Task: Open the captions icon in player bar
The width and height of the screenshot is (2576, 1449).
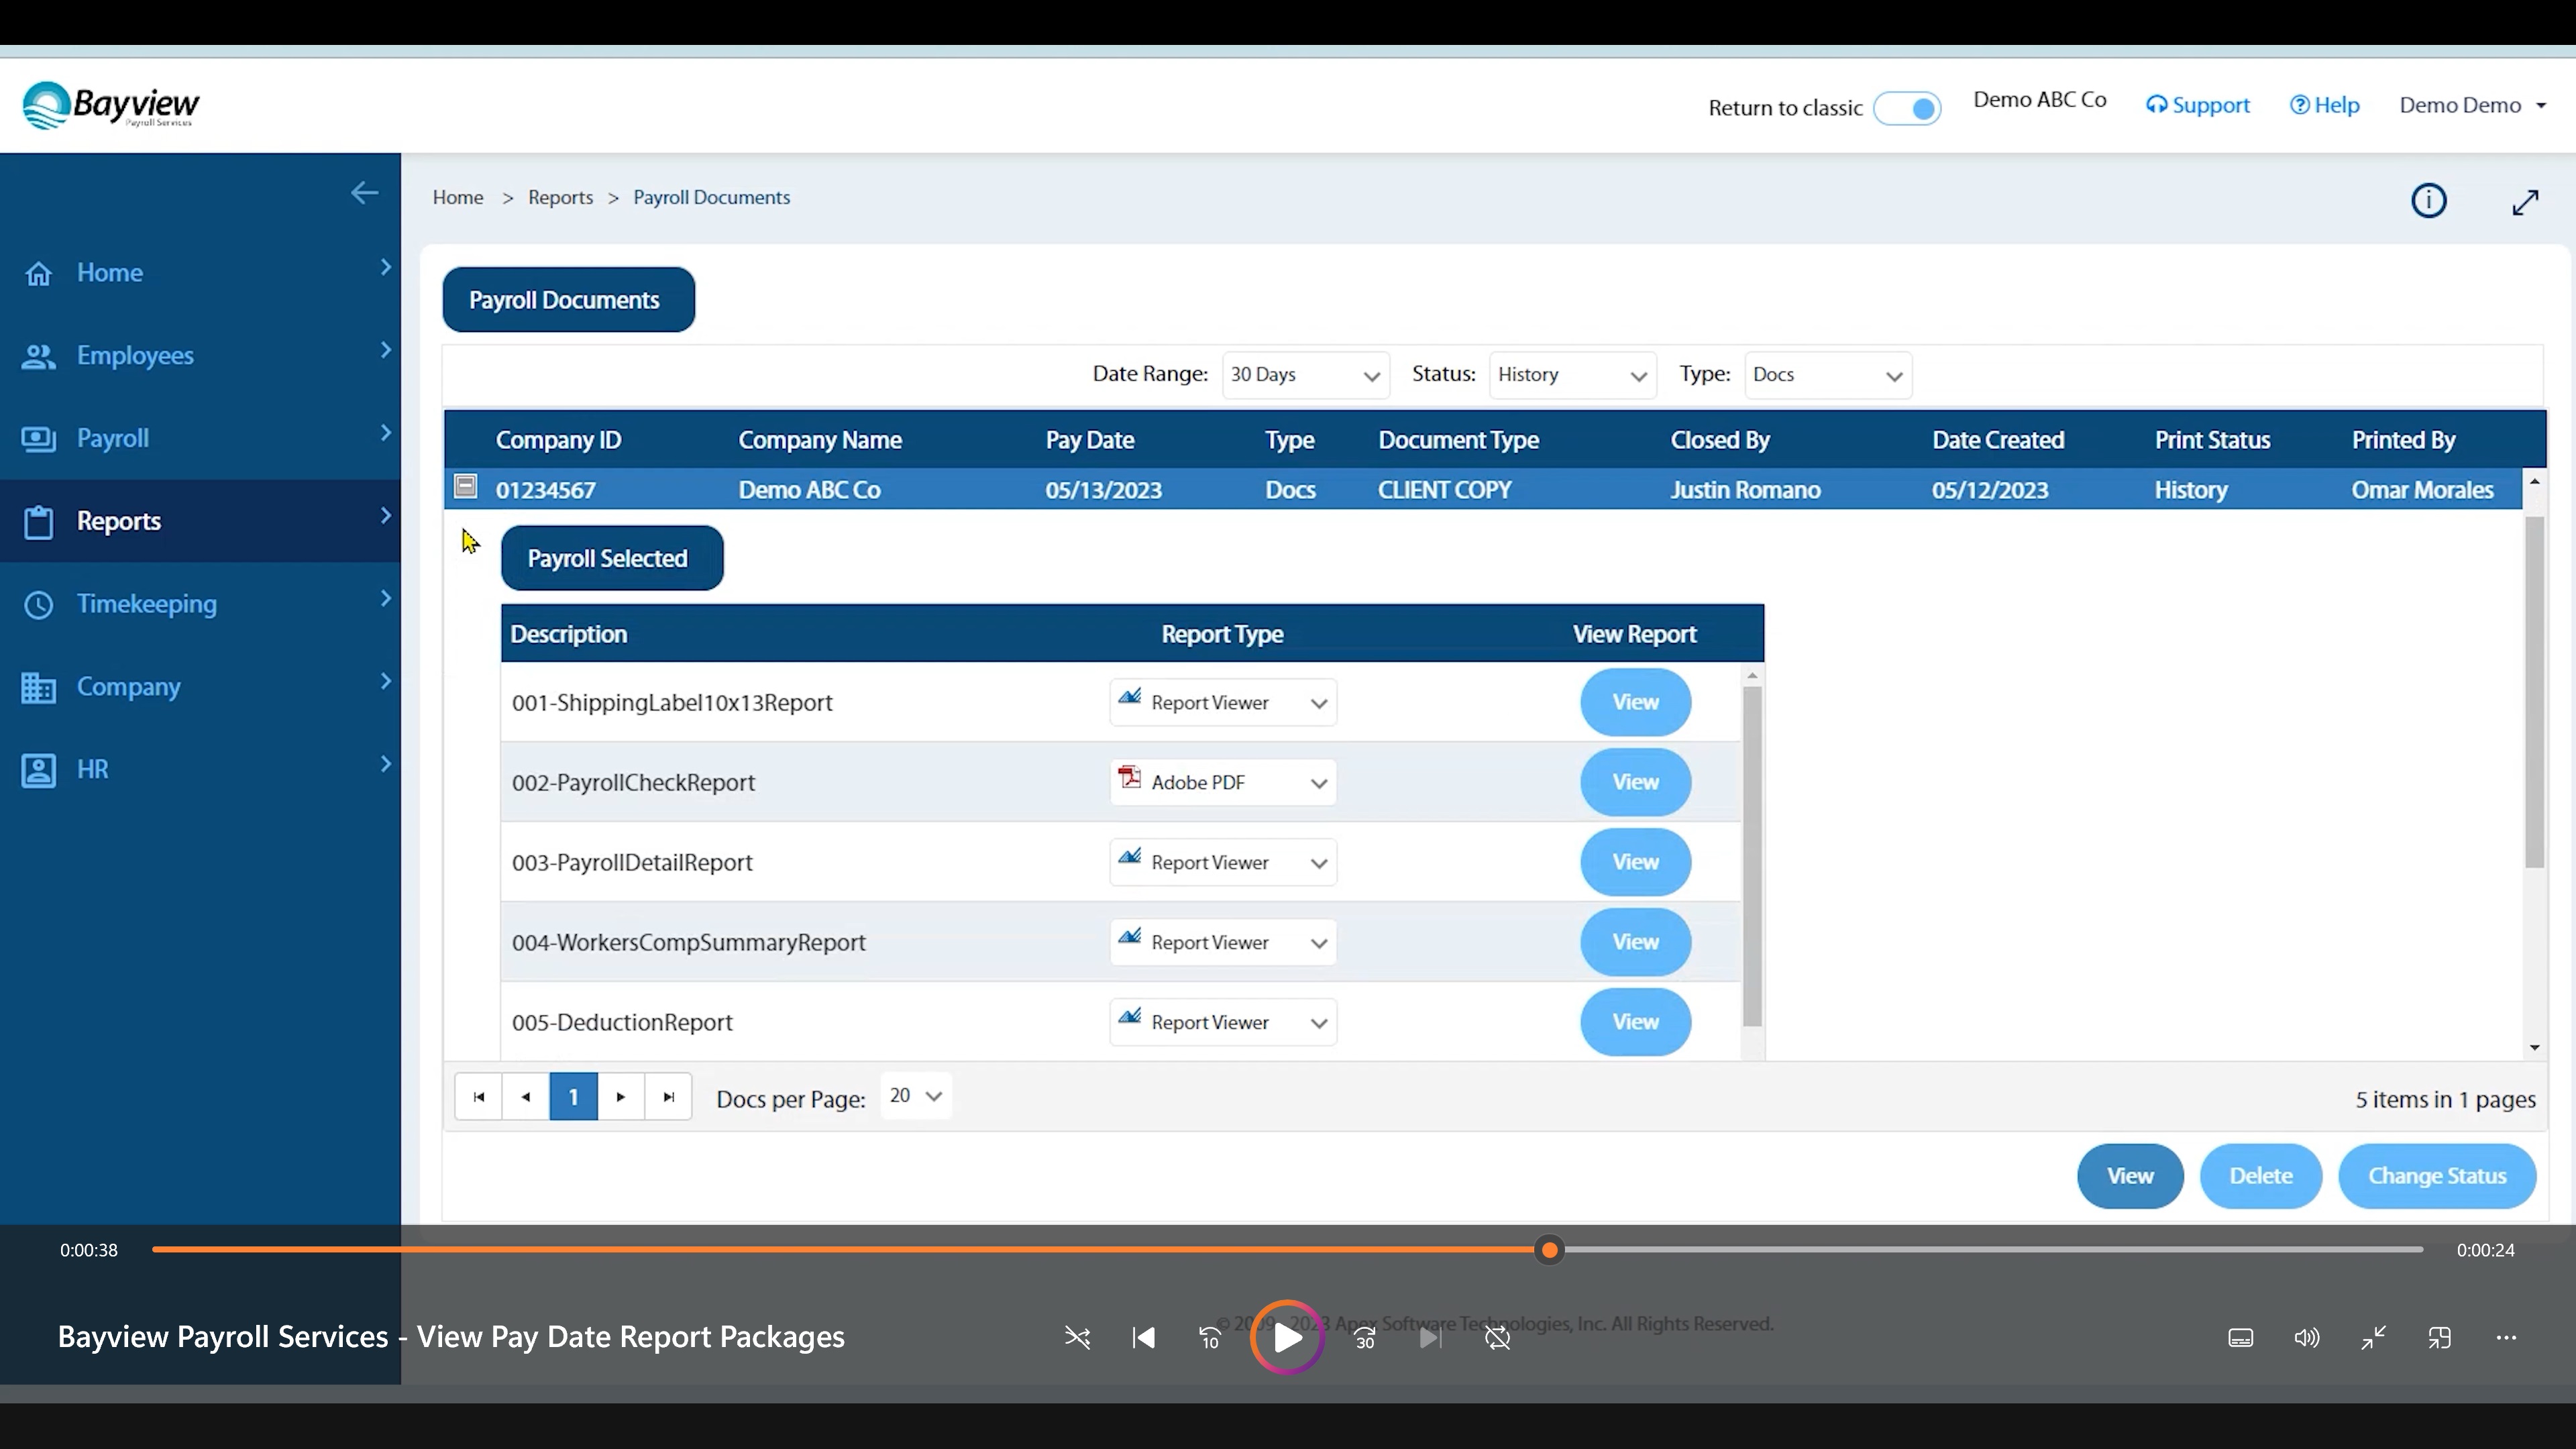Action: (2240, 1338)
